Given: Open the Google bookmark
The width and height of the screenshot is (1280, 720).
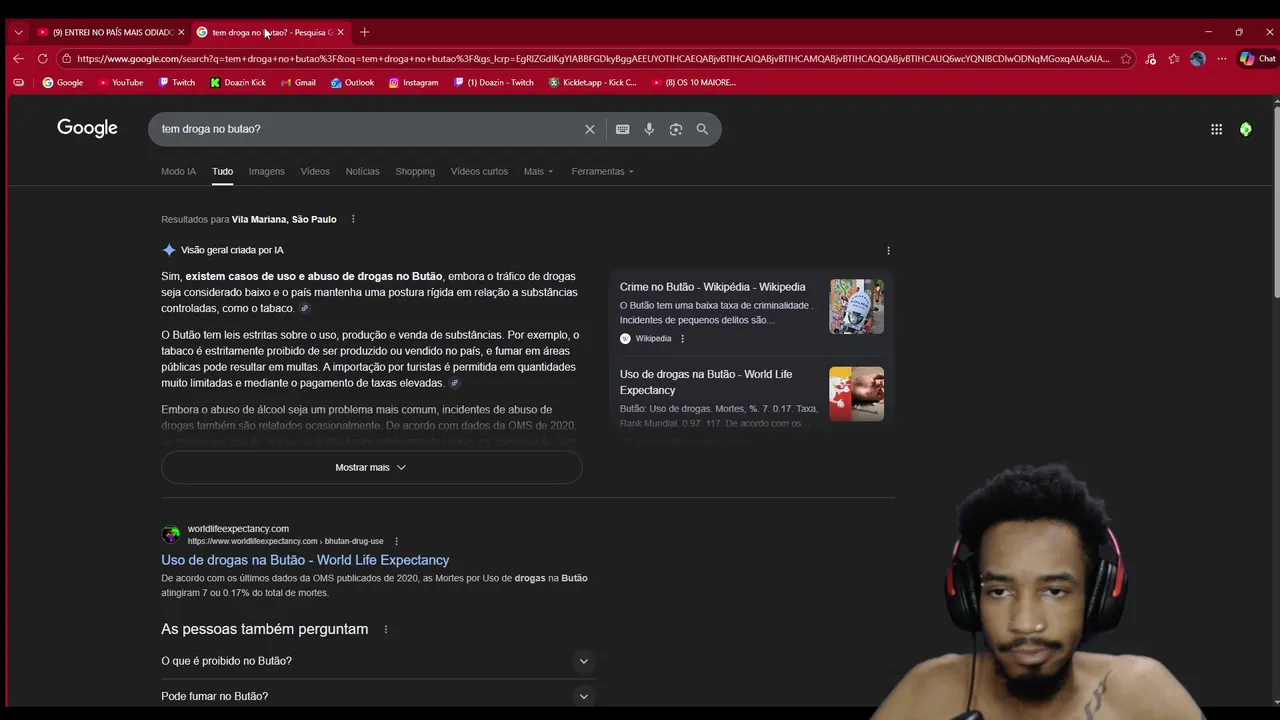Looking at the screenshot, I should pos(63,83).
